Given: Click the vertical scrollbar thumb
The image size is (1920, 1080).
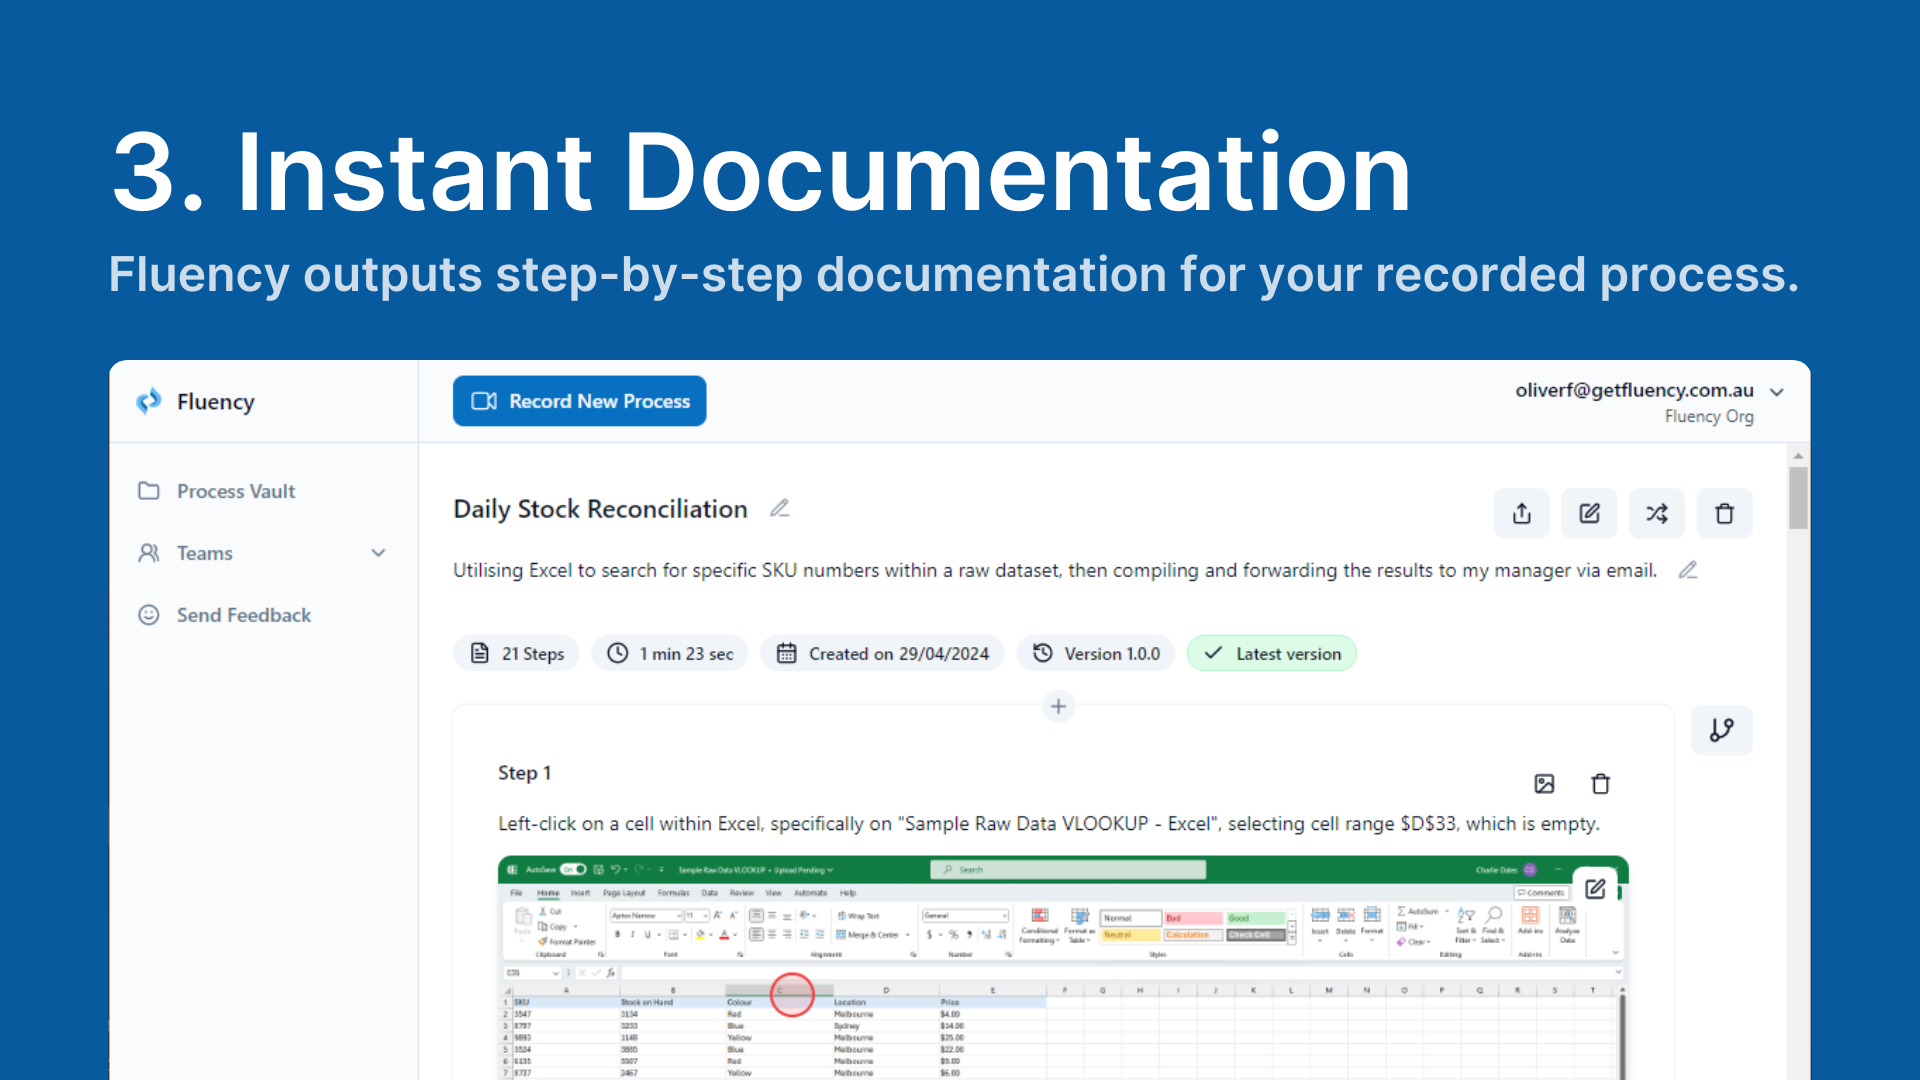Looking at the screenshot, I should [x=1798, y=497].
